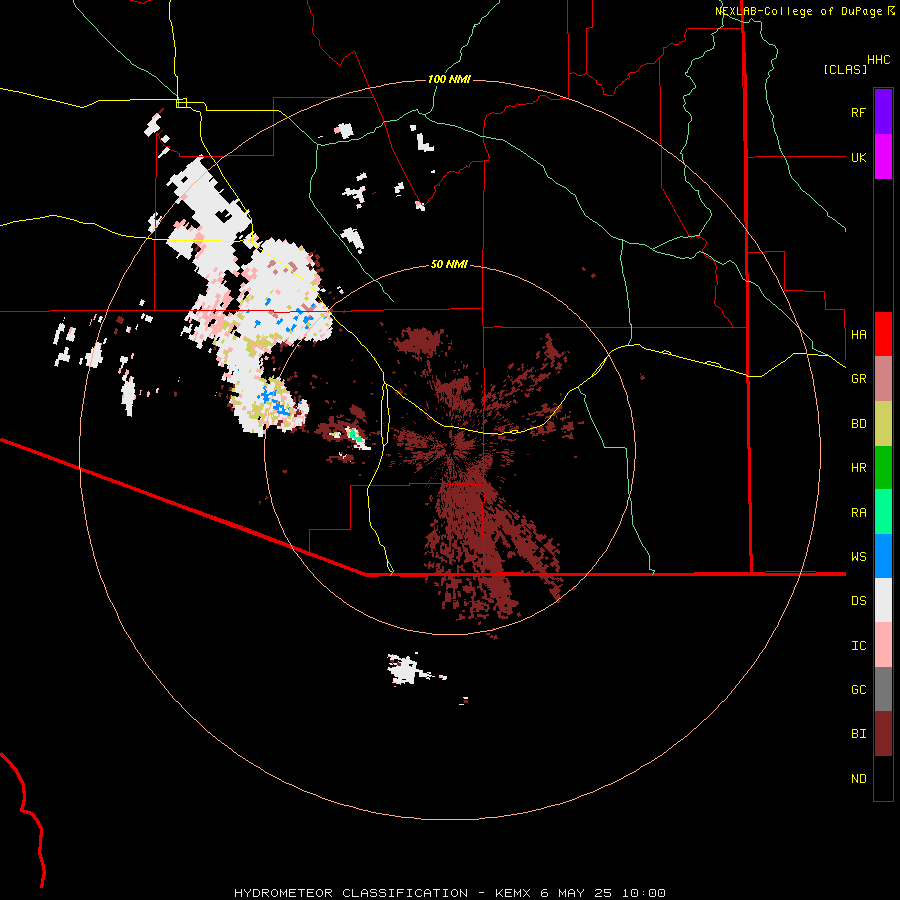This screenshot has height=900, width=900.
Task: Click the WS legend label
Action: (x=858, y=556)
